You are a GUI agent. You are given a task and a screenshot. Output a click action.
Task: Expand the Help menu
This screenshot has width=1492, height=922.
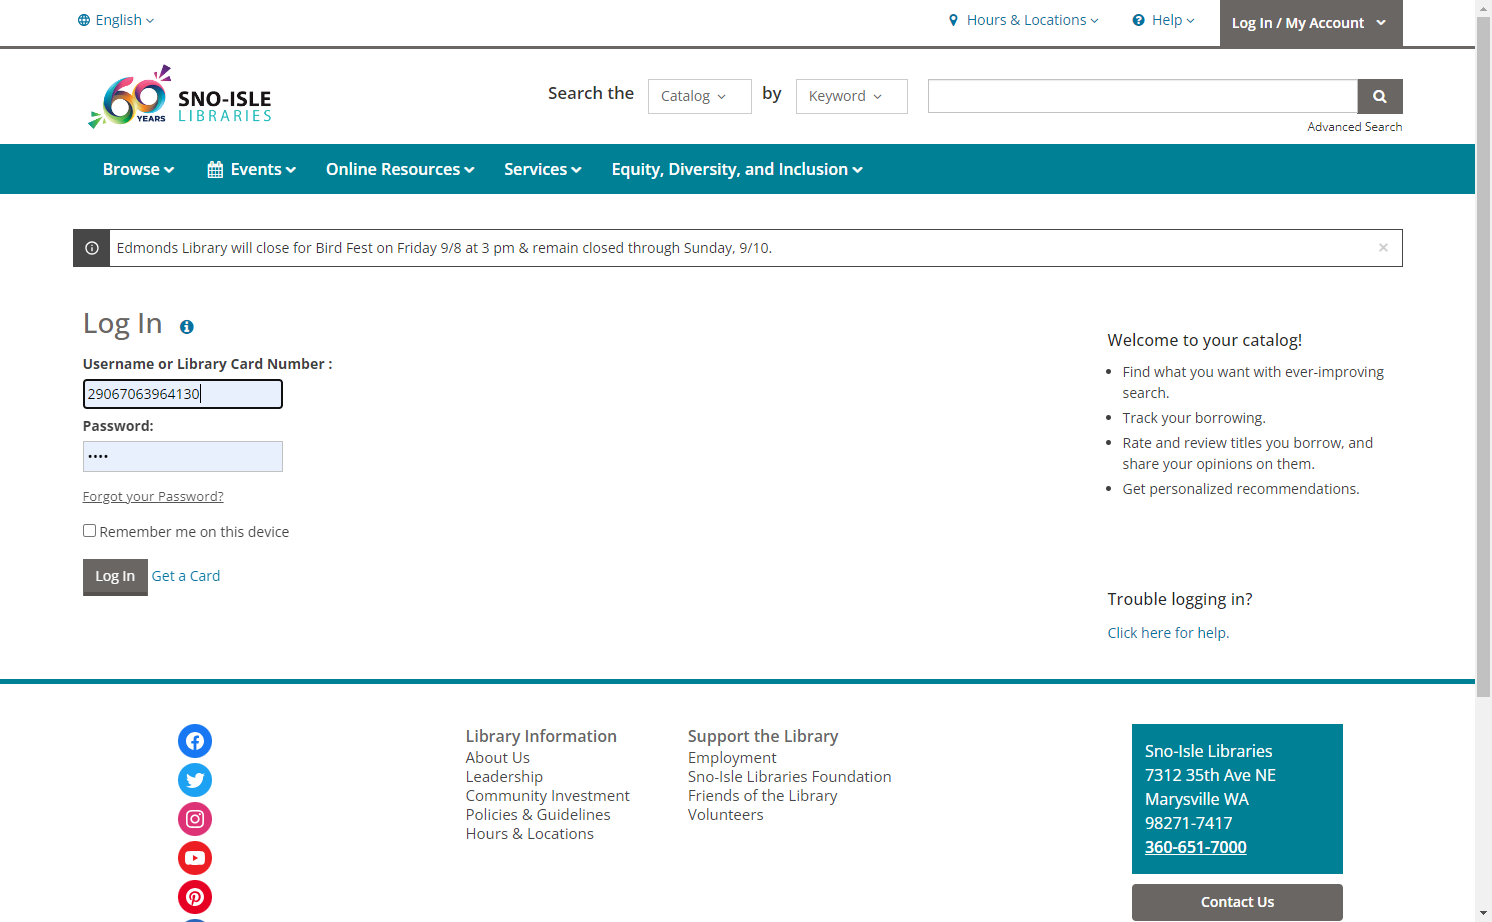tap(1163, 20)
